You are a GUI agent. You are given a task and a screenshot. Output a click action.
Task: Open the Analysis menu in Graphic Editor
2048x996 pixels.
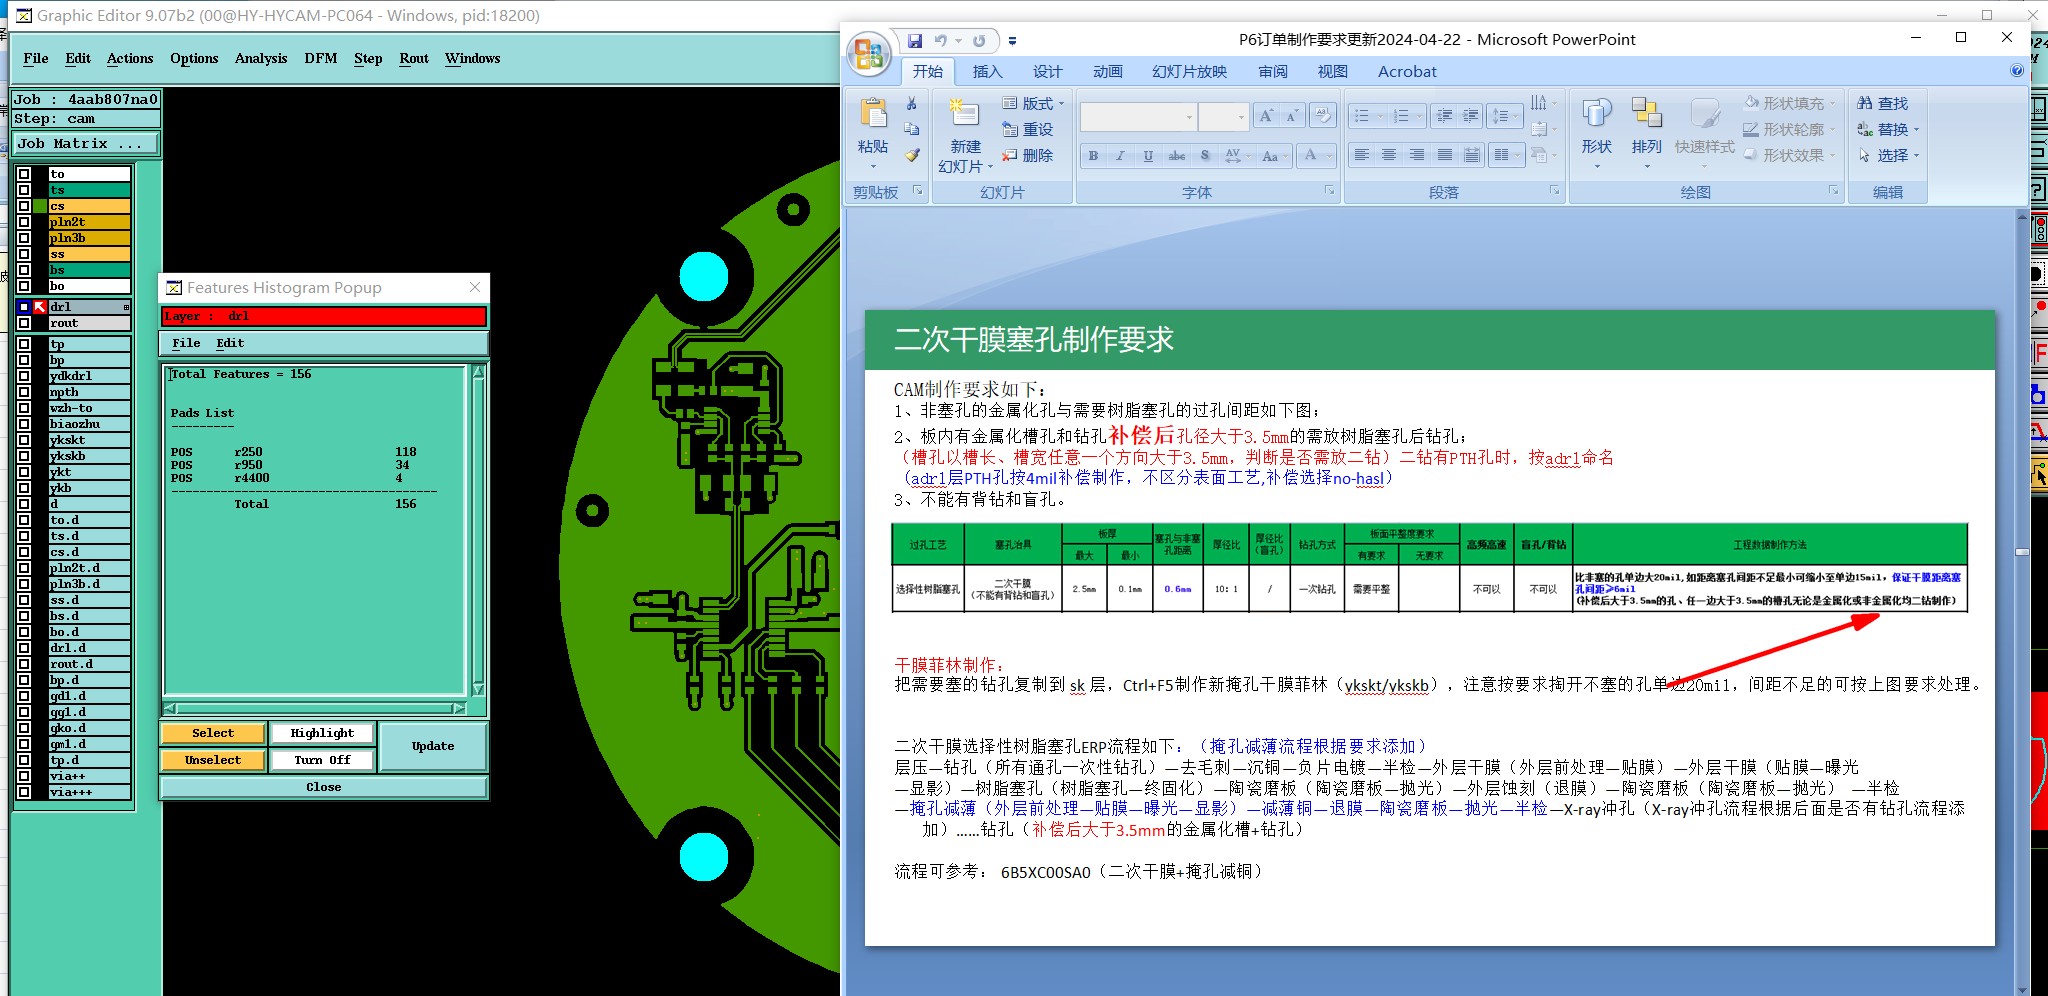(261, 58)
